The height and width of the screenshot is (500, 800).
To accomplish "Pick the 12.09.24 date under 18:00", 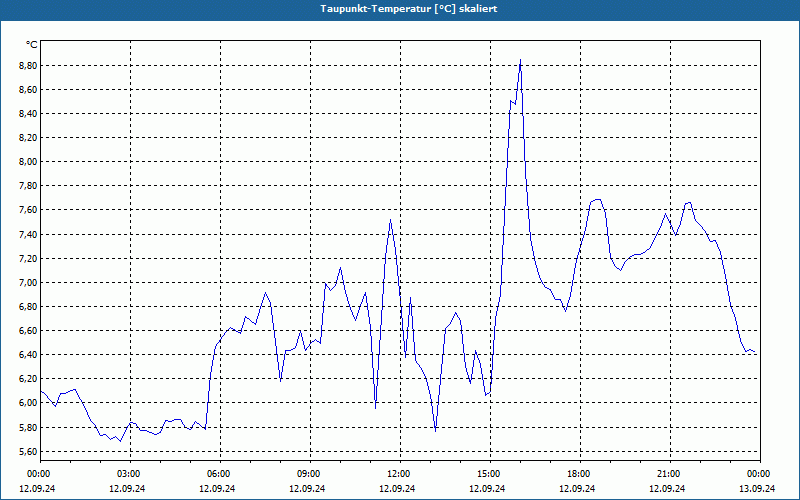I will pos(578,488).
